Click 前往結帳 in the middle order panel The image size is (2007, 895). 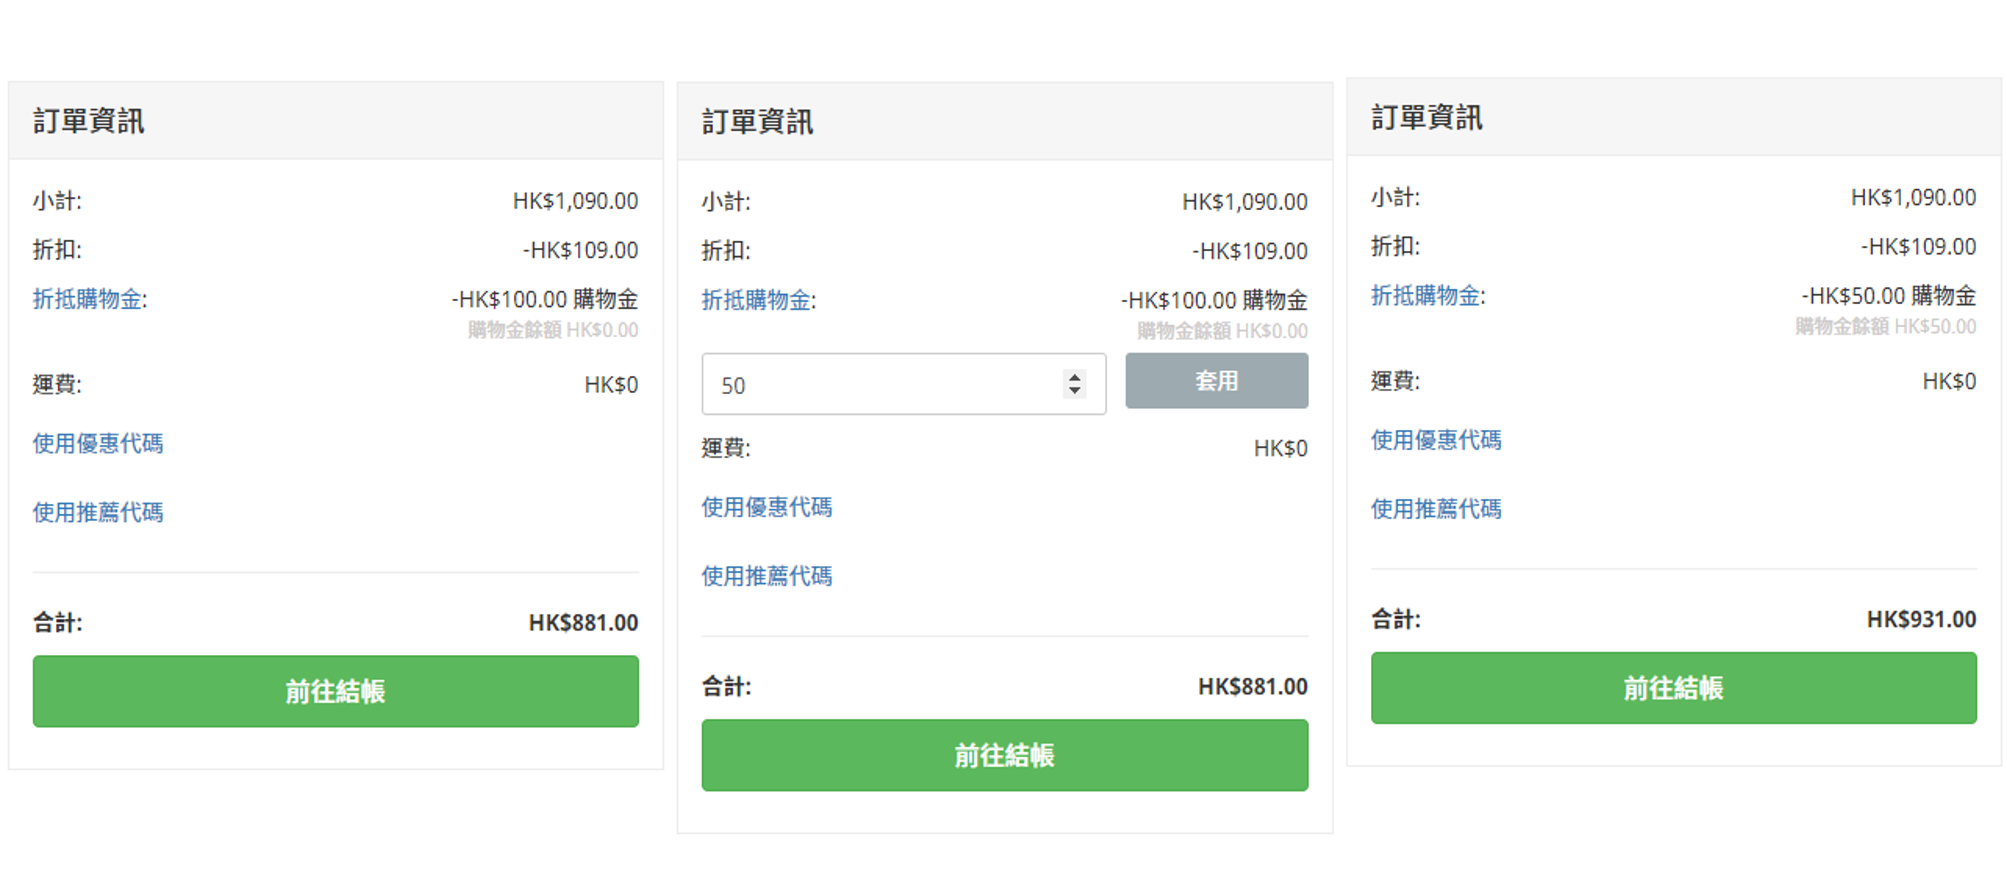1004,755
